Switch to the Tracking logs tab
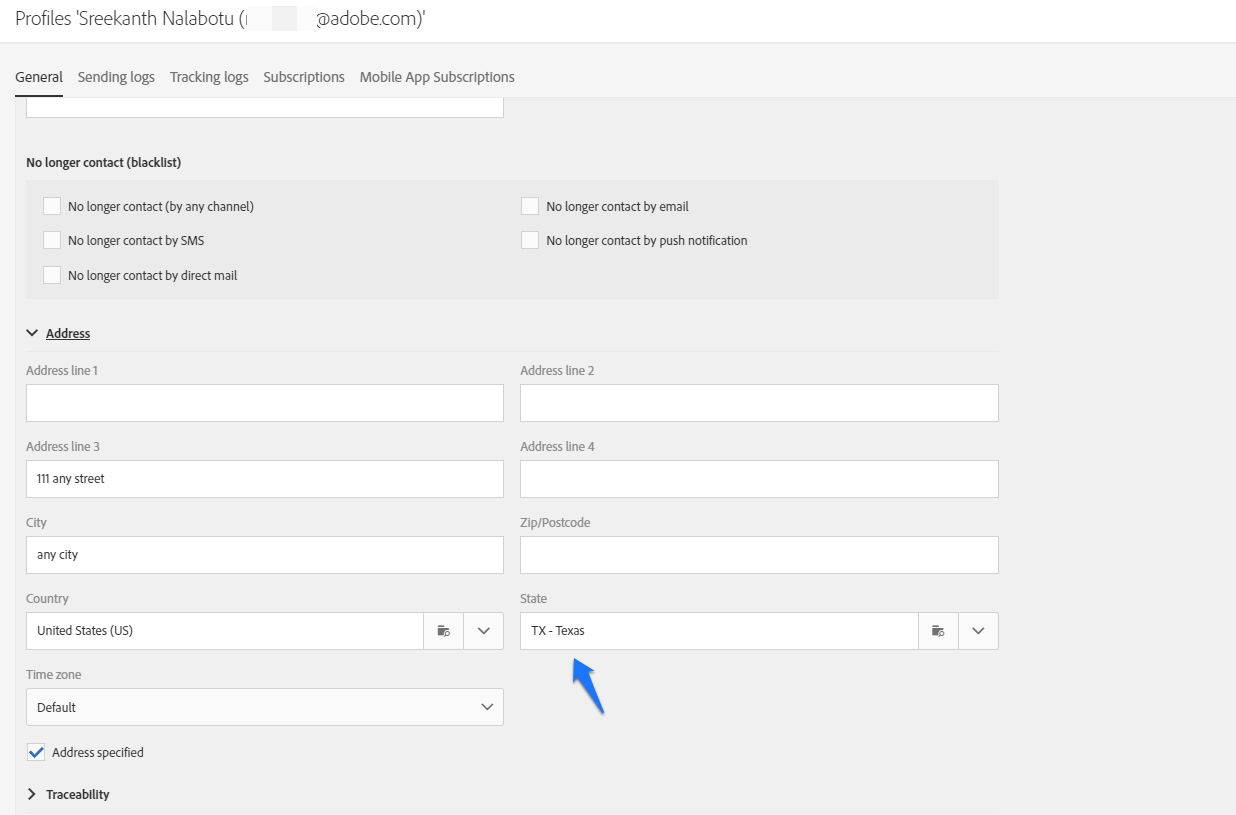 pyautogui.click(x=209, y=77)
